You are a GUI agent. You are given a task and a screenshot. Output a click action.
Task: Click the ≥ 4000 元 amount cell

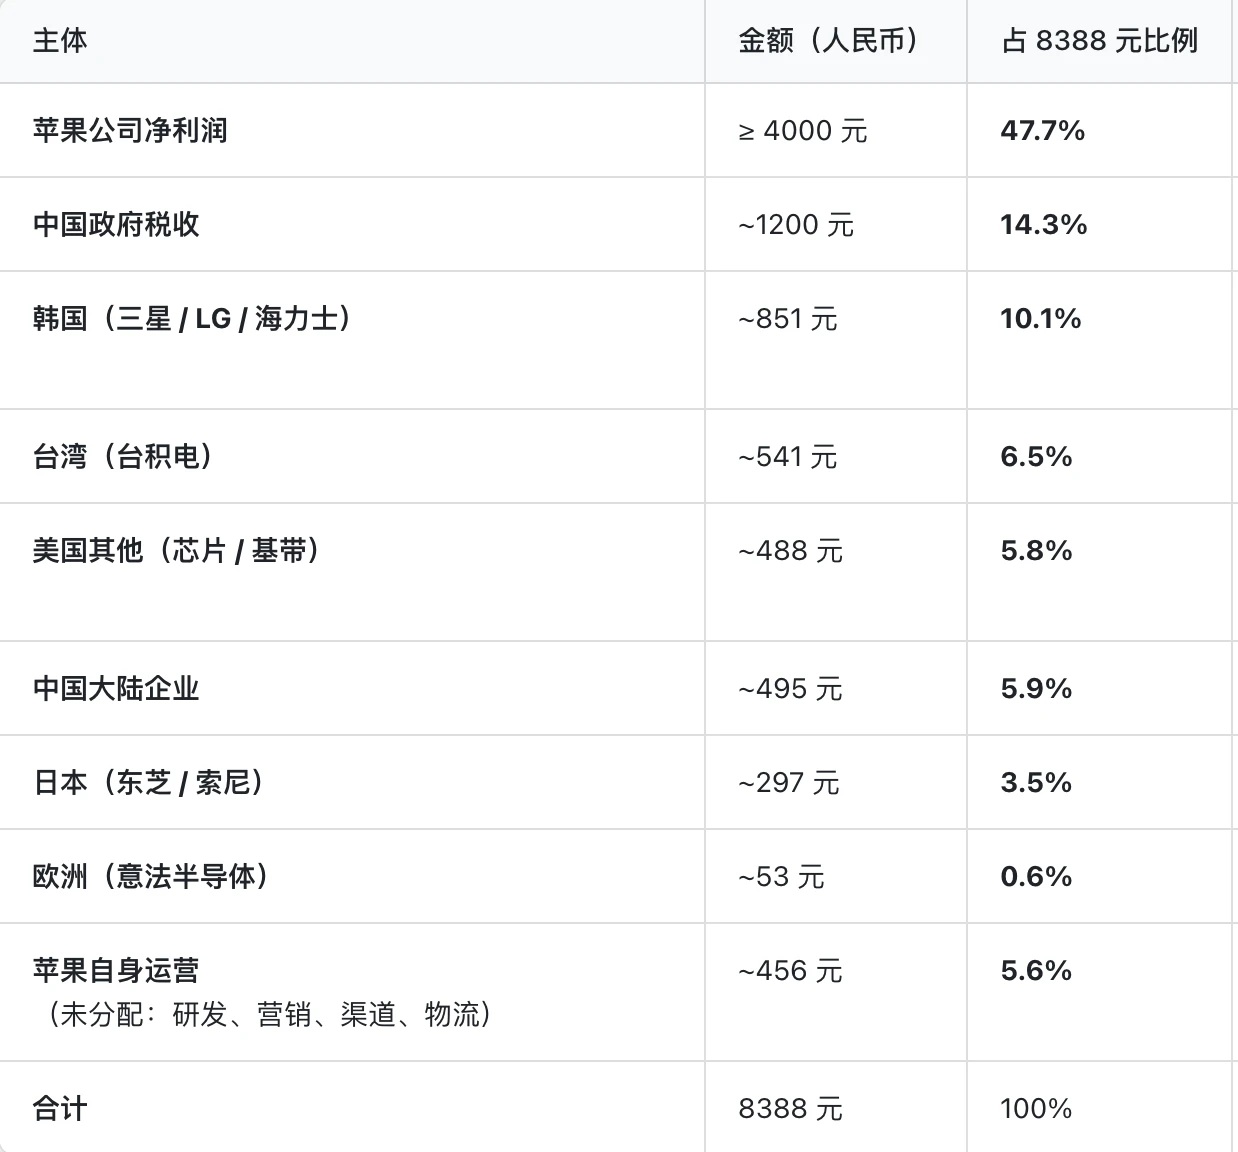coord(803,131)
